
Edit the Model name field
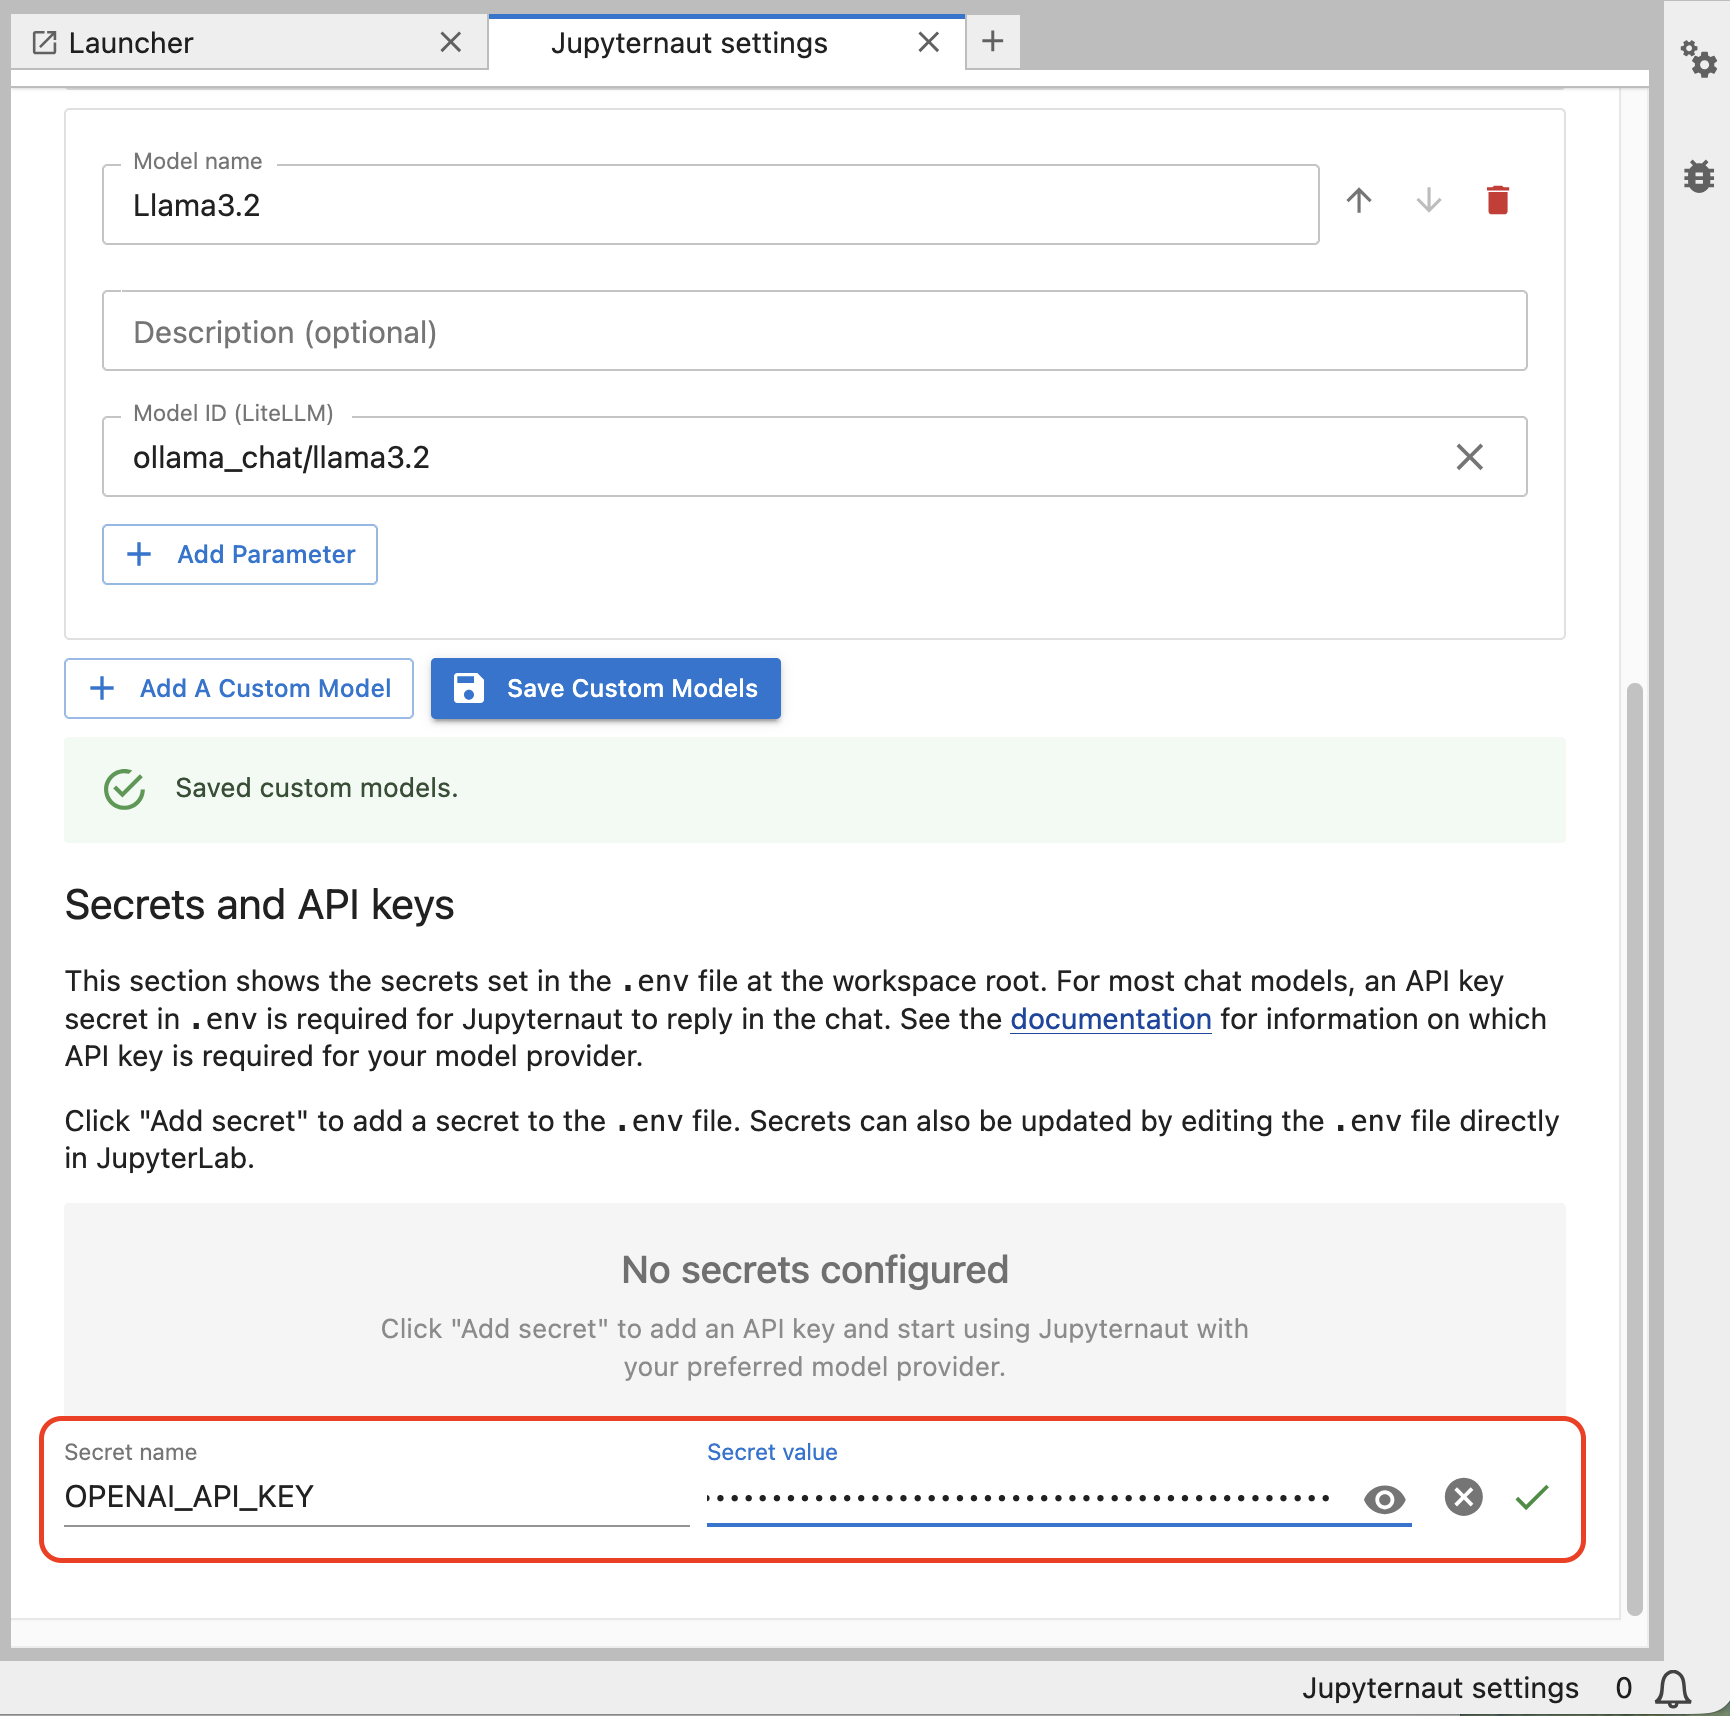(710, 205)
